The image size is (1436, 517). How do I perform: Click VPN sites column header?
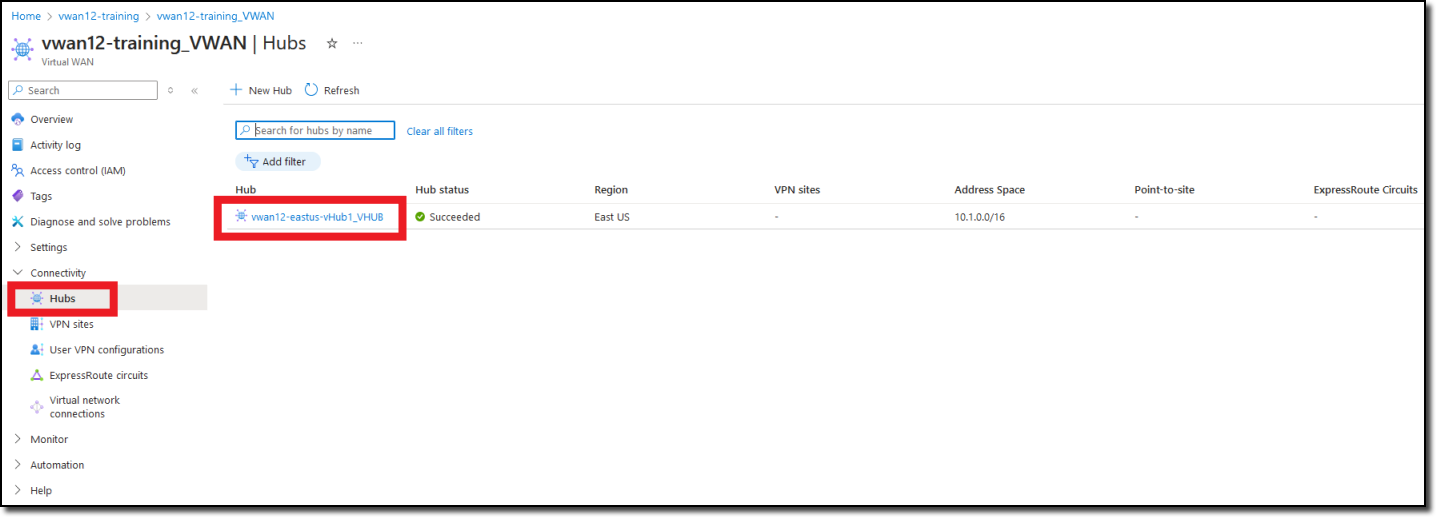click(x=797, y=190)
